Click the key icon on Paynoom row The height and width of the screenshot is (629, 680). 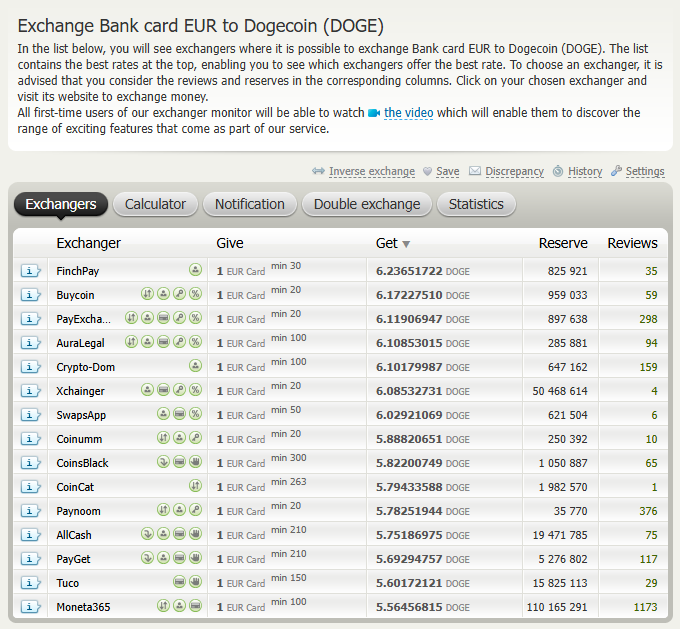[x=195, y=511]
